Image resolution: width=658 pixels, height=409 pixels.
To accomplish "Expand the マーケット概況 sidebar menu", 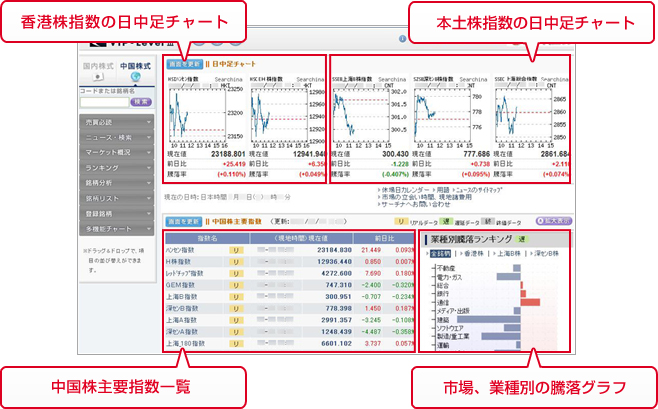I will (117, 153).
